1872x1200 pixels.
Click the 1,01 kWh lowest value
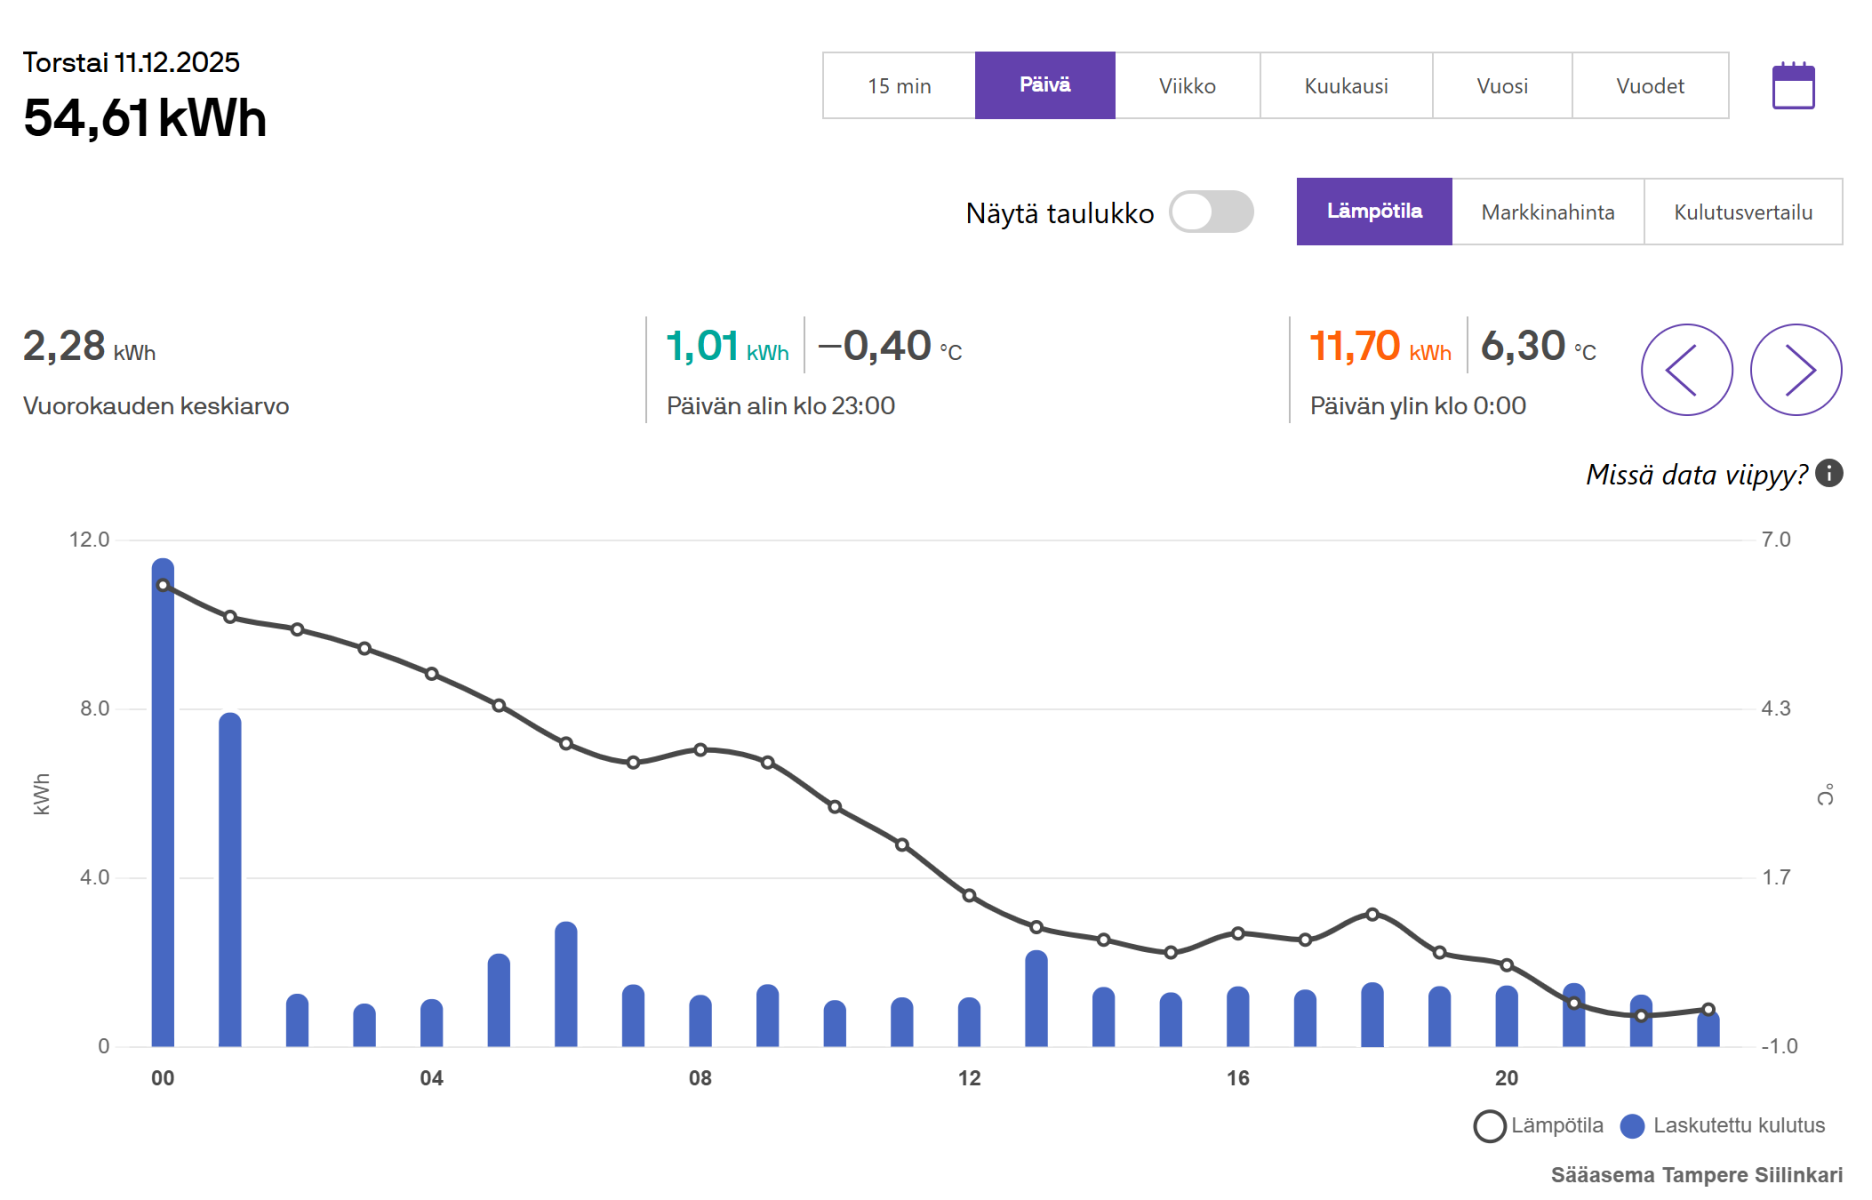(727, 346)
